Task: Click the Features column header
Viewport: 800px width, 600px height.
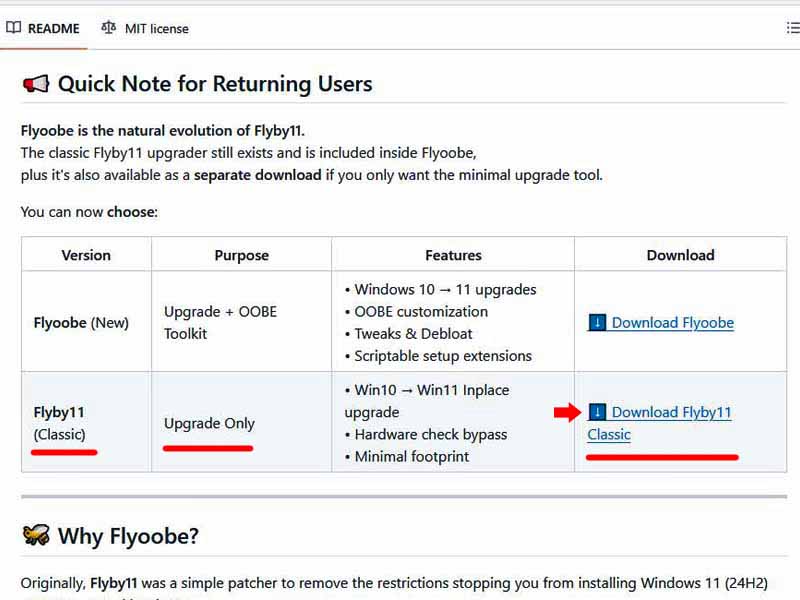Action: (453, 255)
